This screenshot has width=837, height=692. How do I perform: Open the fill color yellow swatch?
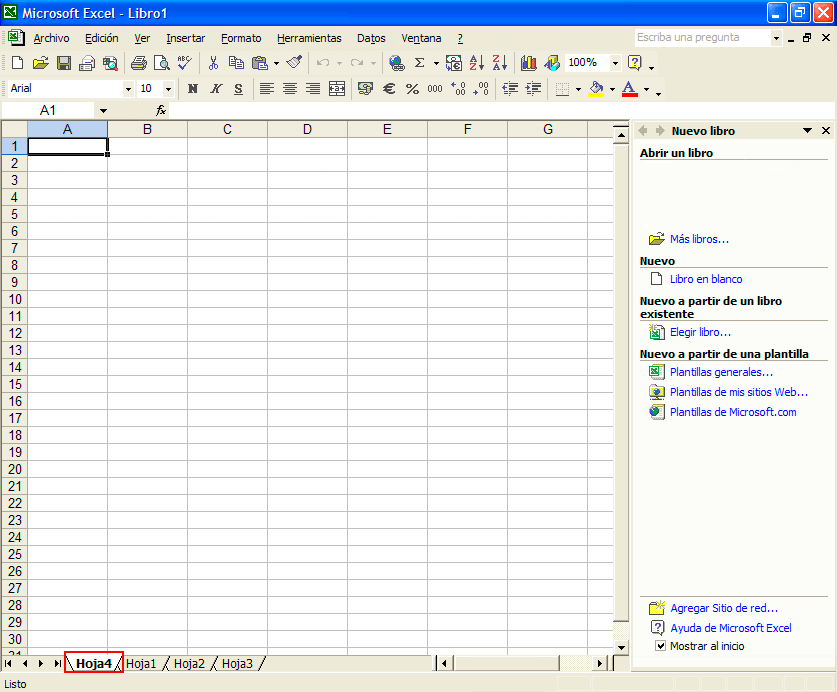click(x=596, y=89)
